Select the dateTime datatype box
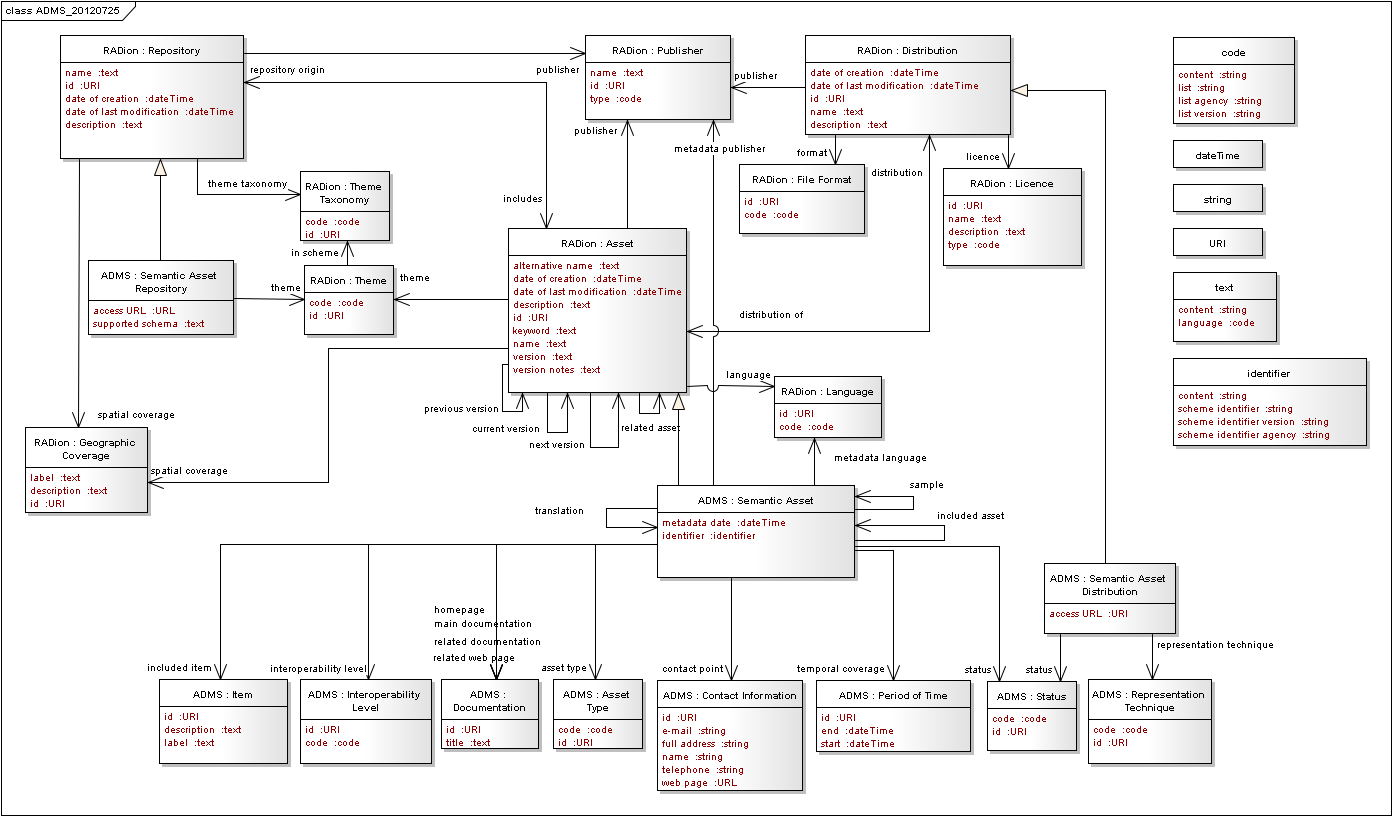The height and width of the screenshot is (816, 1392). (1216, 154)
